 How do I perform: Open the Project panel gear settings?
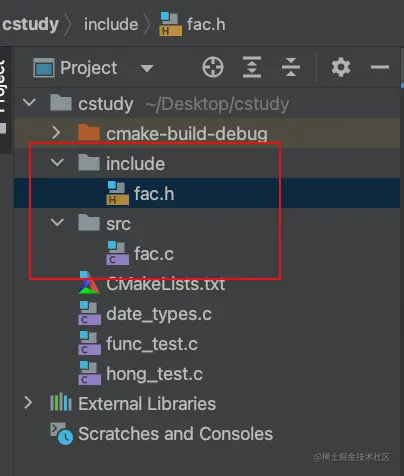341,67
